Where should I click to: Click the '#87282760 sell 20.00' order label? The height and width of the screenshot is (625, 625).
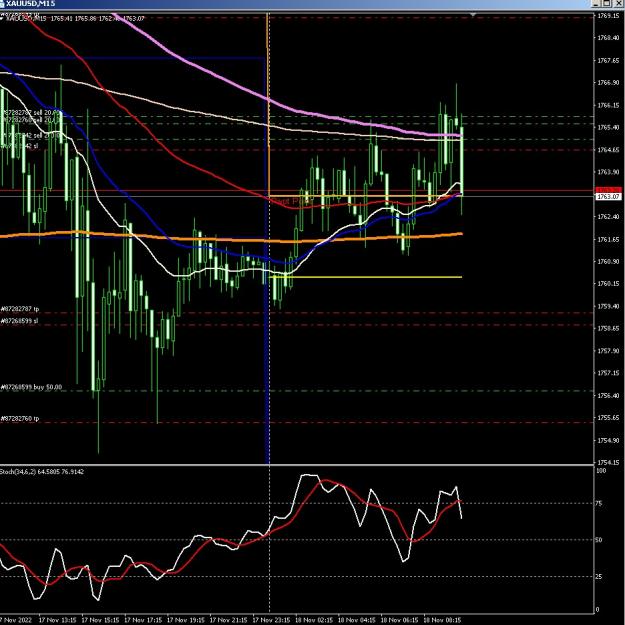tap(31, 120)
